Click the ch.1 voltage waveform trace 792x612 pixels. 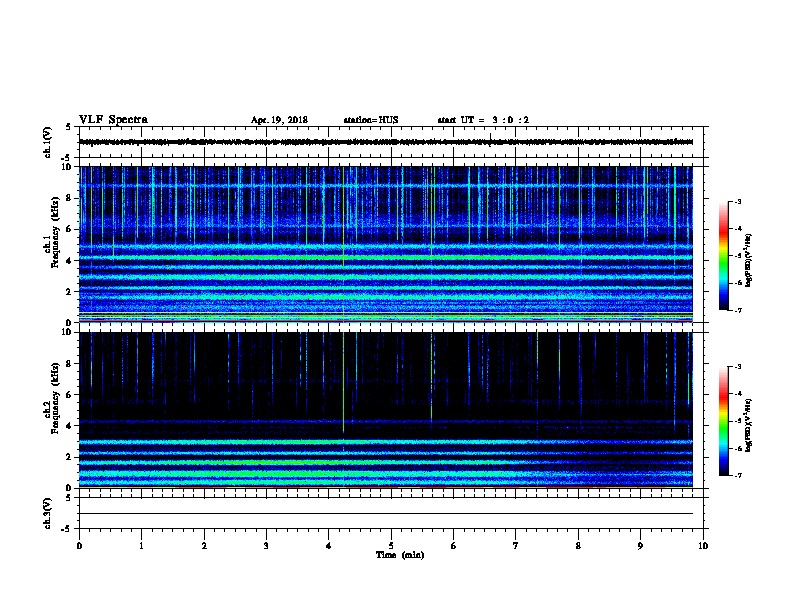pyautogui.click(x=386, y=142)
